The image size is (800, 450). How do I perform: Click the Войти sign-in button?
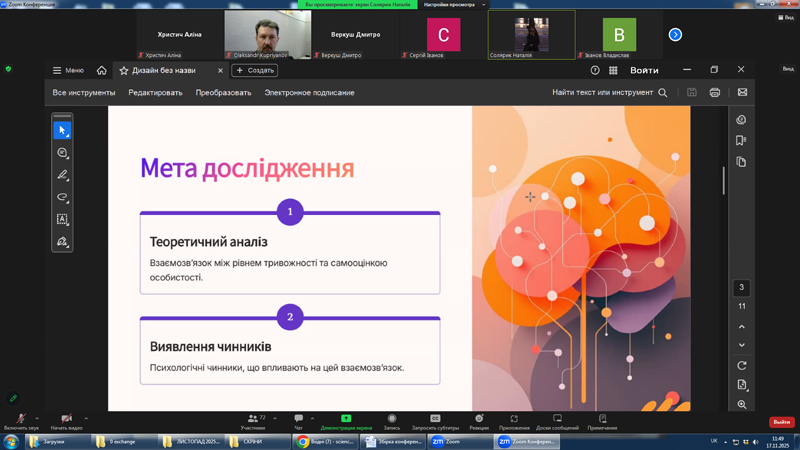[644, 71]
